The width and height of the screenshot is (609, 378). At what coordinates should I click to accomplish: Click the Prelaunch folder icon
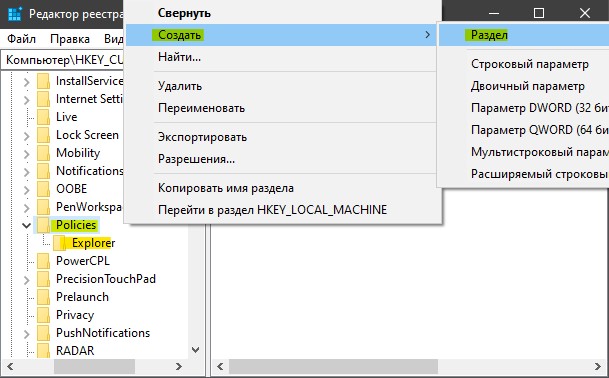coord(44,297)
